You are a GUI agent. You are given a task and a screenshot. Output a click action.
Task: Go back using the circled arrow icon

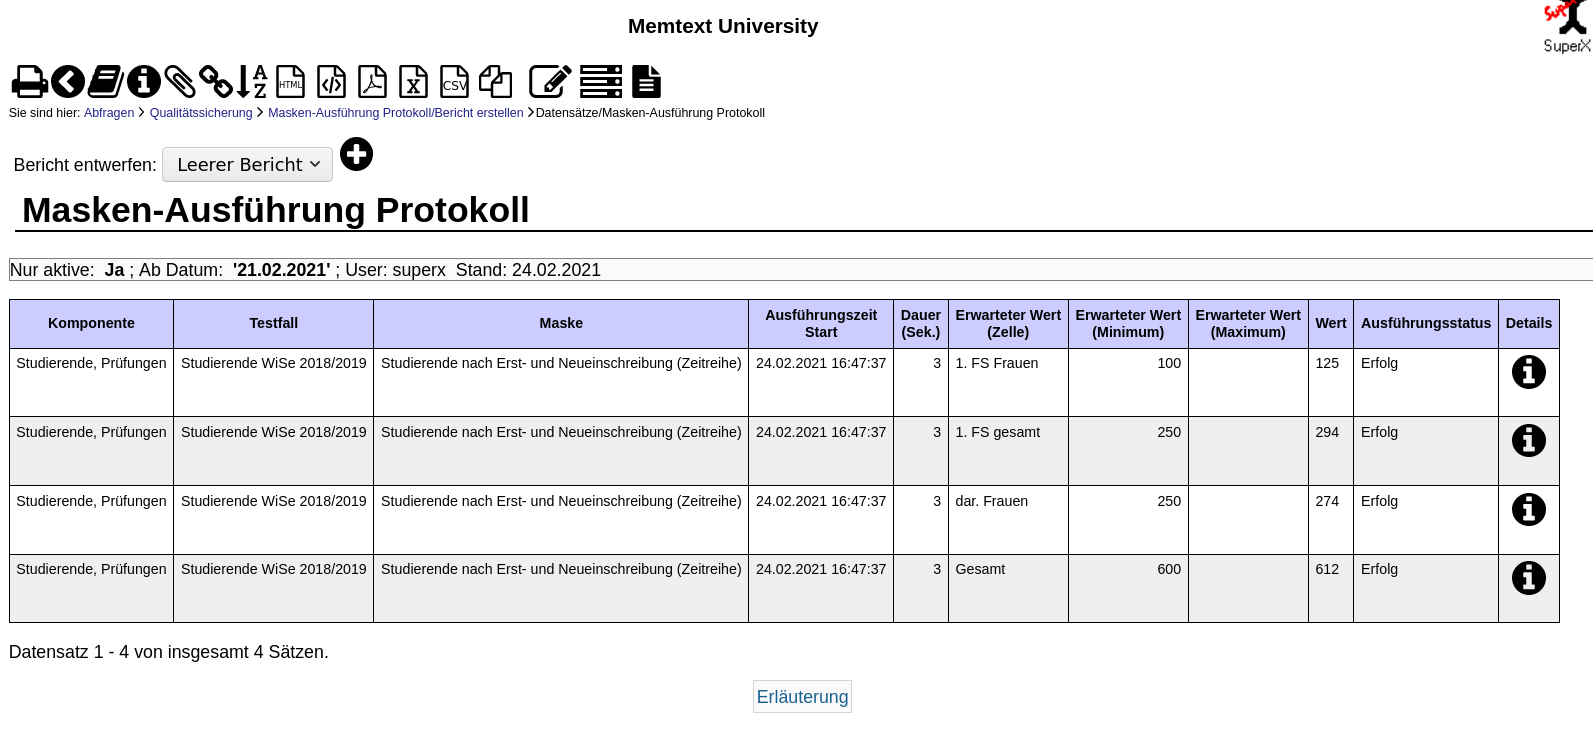pos(68,82)
